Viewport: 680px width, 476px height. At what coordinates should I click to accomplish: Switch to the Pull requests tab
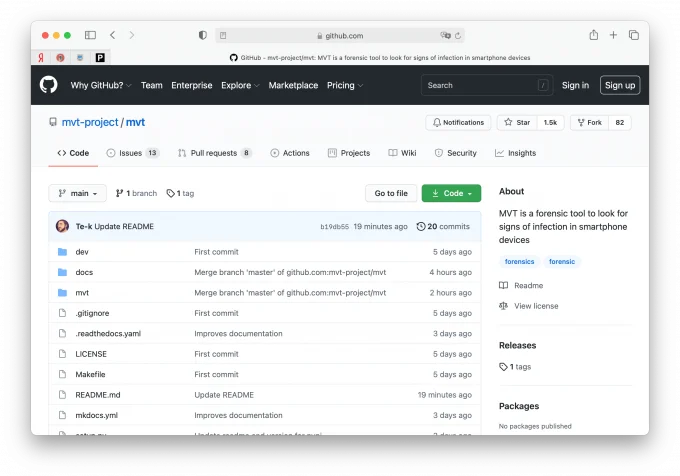click(215, 153)
